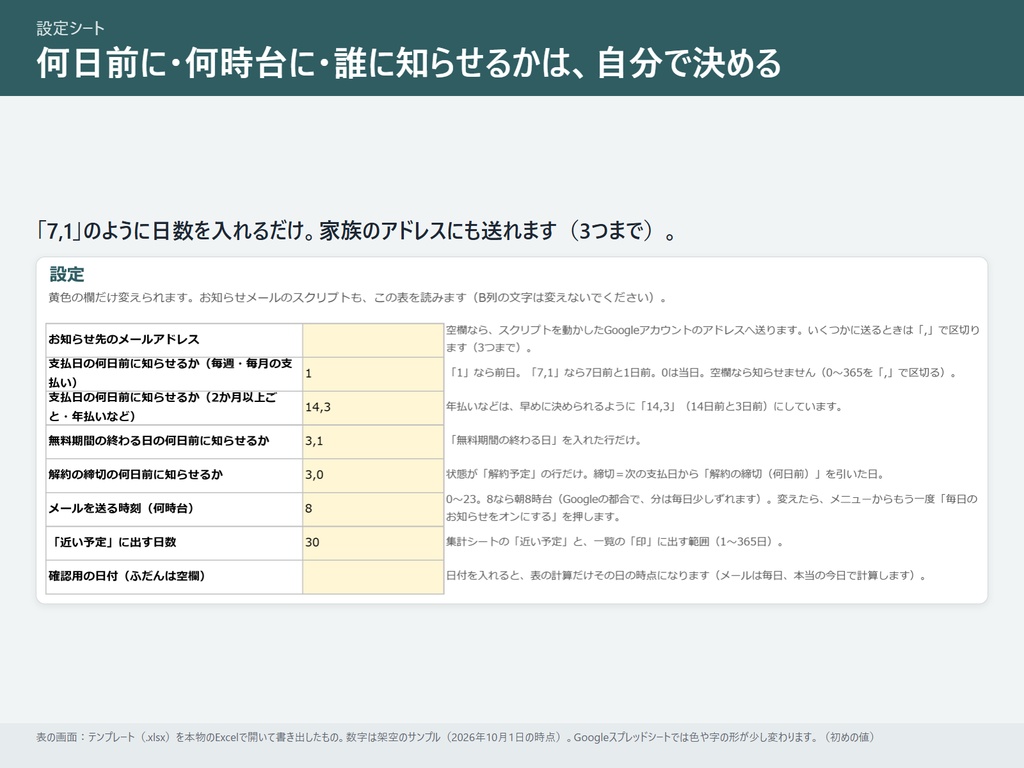Screen dimensions: 1024x768
Task: Select the cell with value "14,3"
Action: 373,408
